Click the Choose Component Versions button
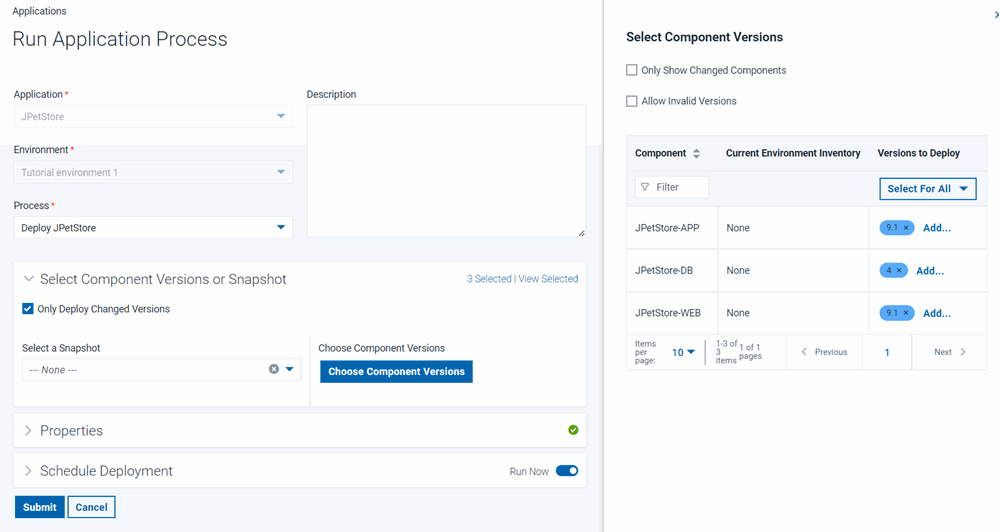Screen dimensions: 1000x532 [x=396, y=371]
